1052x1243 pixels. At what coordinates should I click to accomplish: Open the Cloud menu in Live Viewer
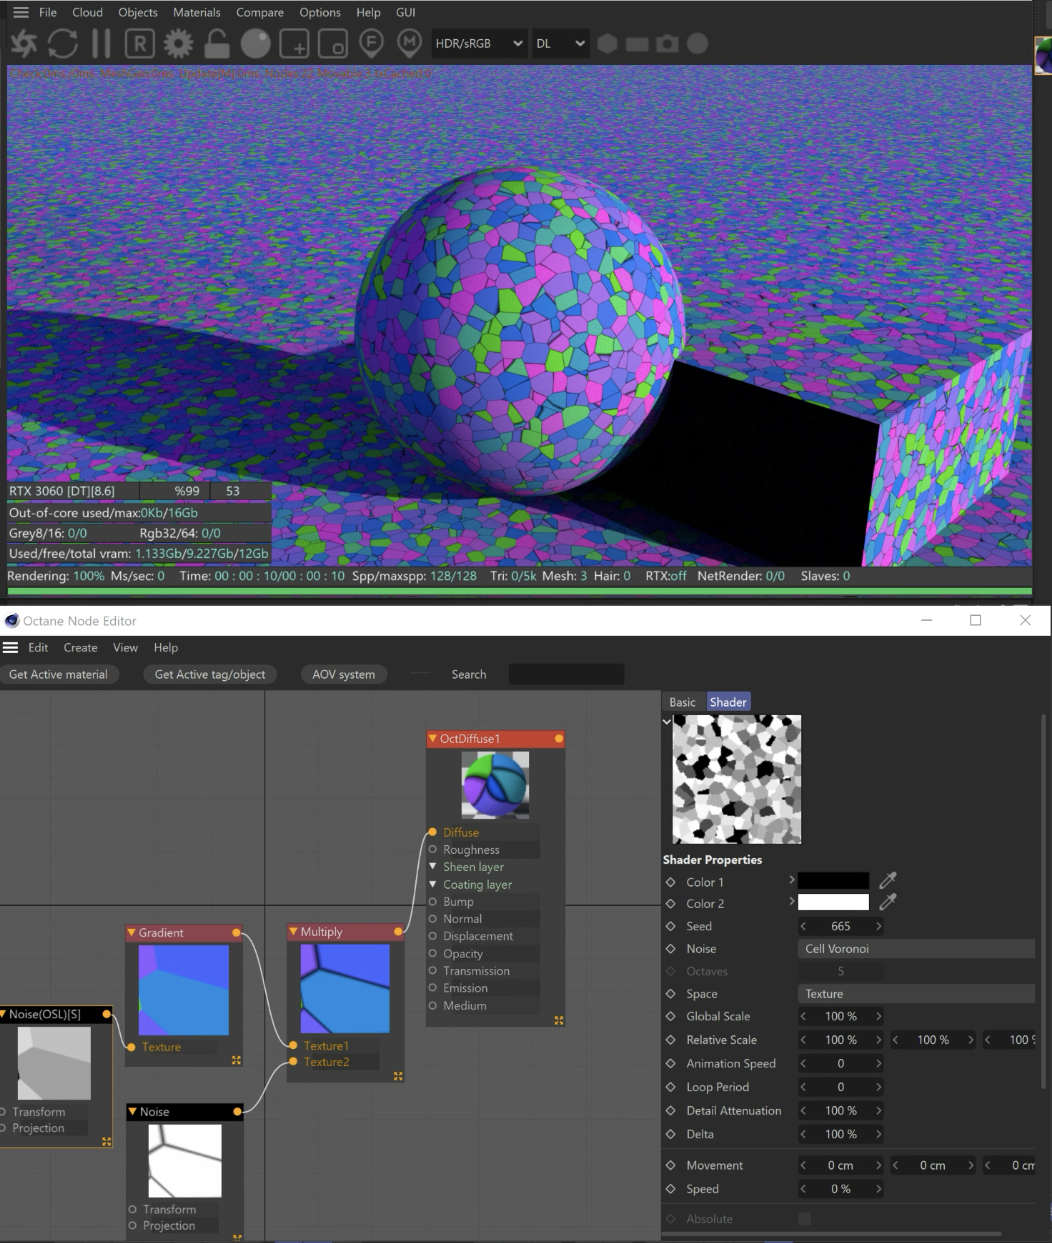[87, 12]
